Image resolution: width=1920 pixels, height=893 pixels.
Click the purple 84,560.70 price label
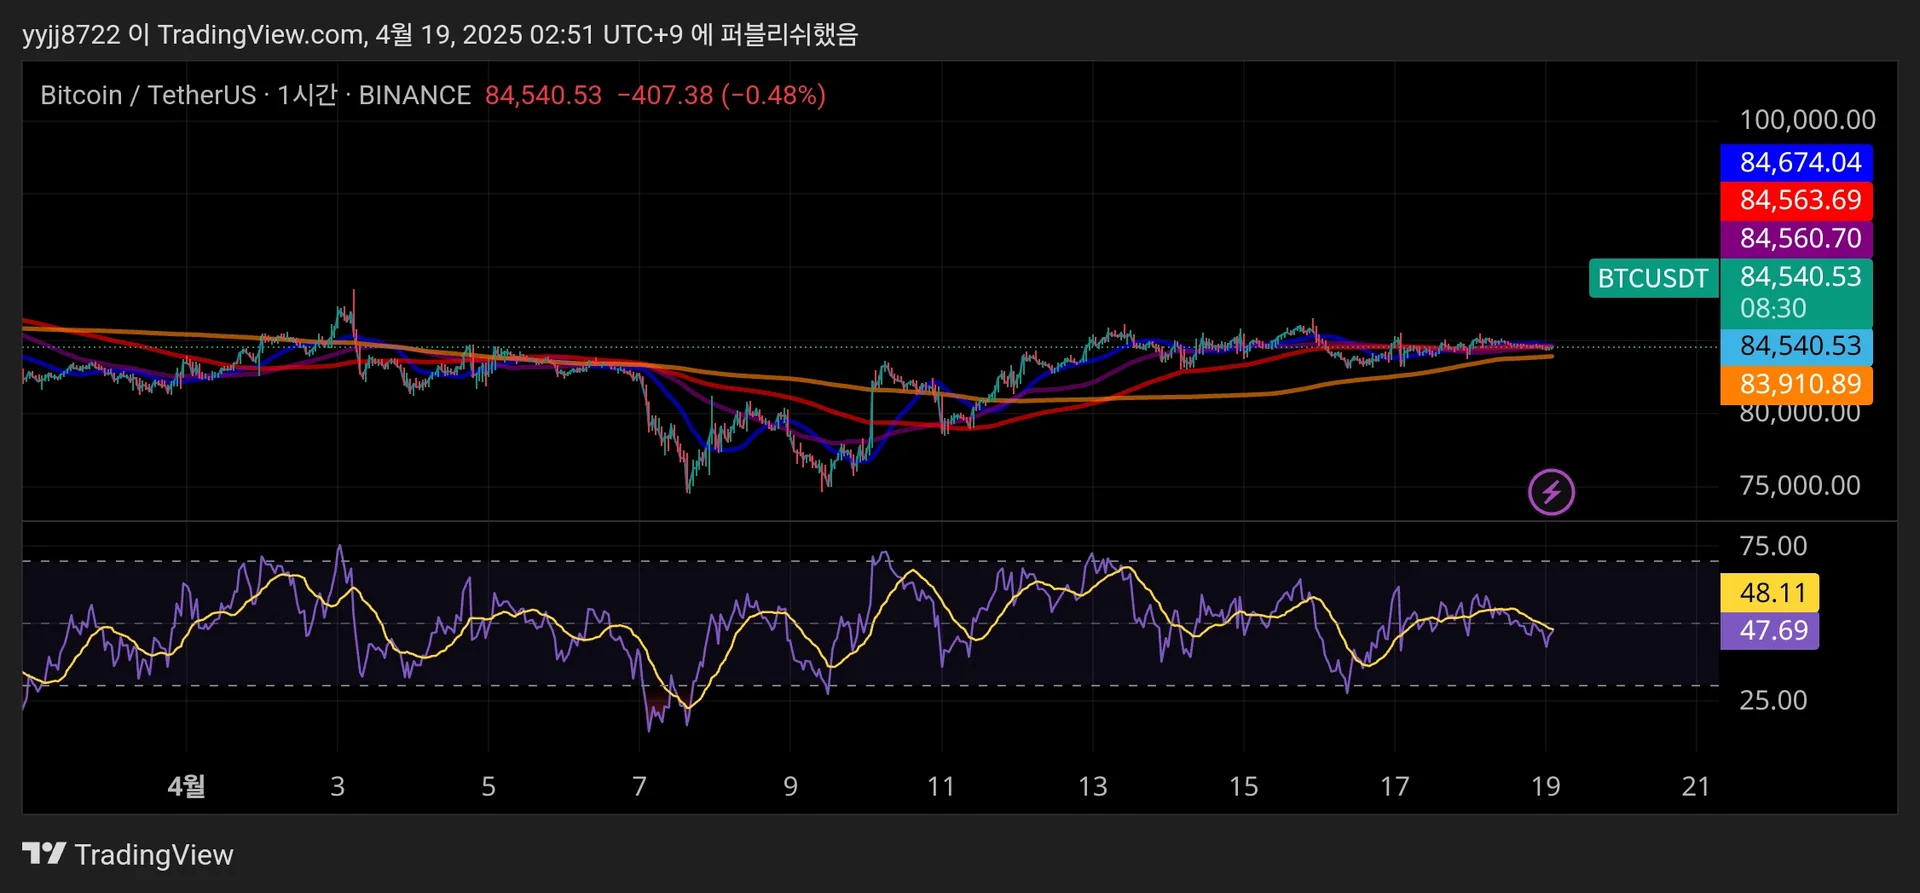tap(1796, 238)
